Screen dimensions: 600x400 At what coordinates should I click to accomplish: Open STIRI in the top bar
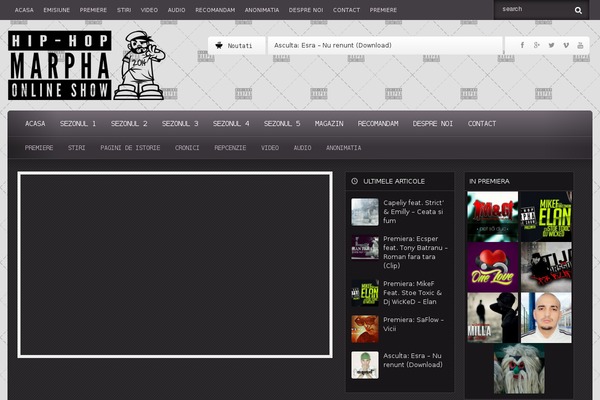124,10
